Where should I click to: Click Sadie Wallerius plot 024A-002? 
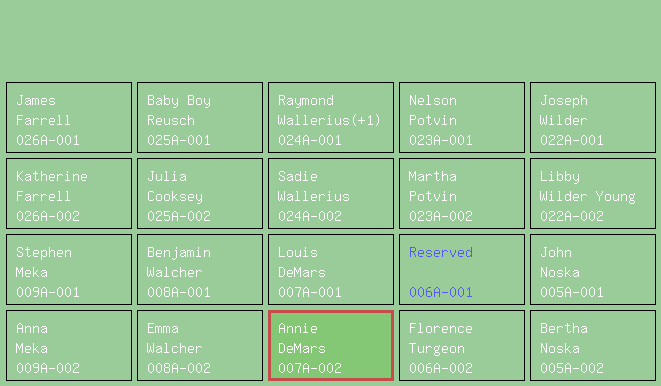[x=331, y=193]
